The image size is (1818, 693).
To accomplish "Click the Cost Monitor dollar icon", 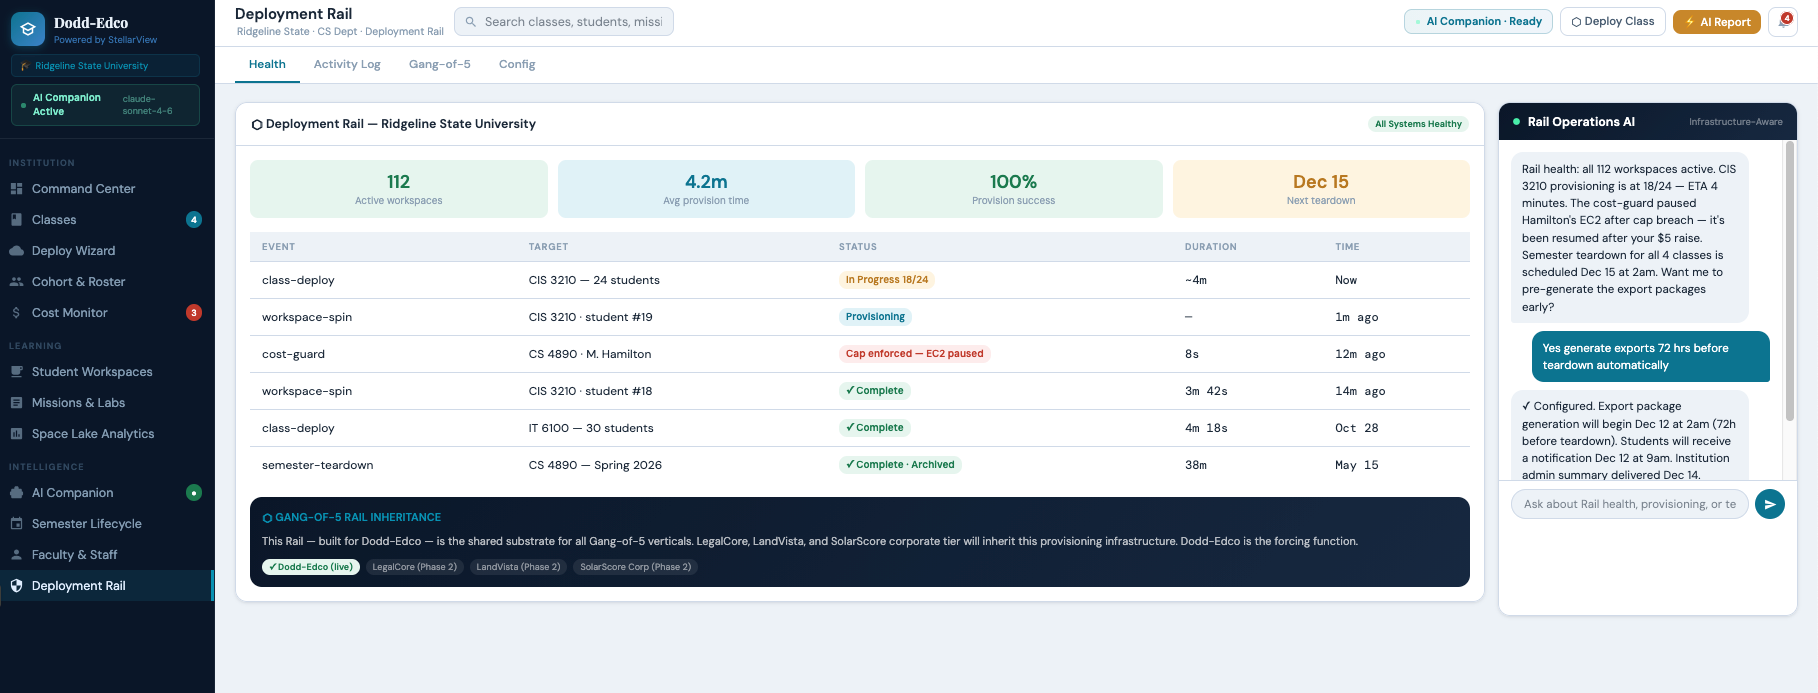I will click(x=16, y=313).
